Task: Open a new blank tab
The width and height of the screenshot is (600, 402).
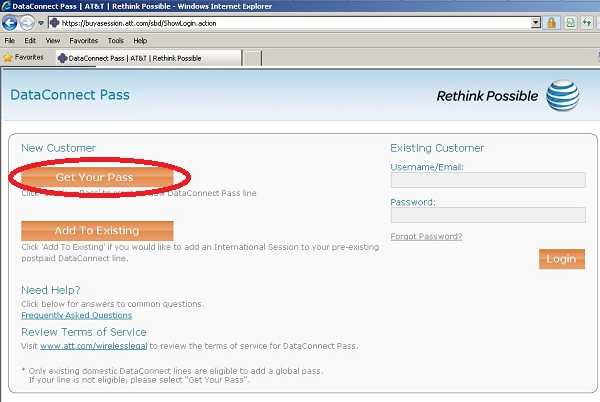Action: [253, 58]
